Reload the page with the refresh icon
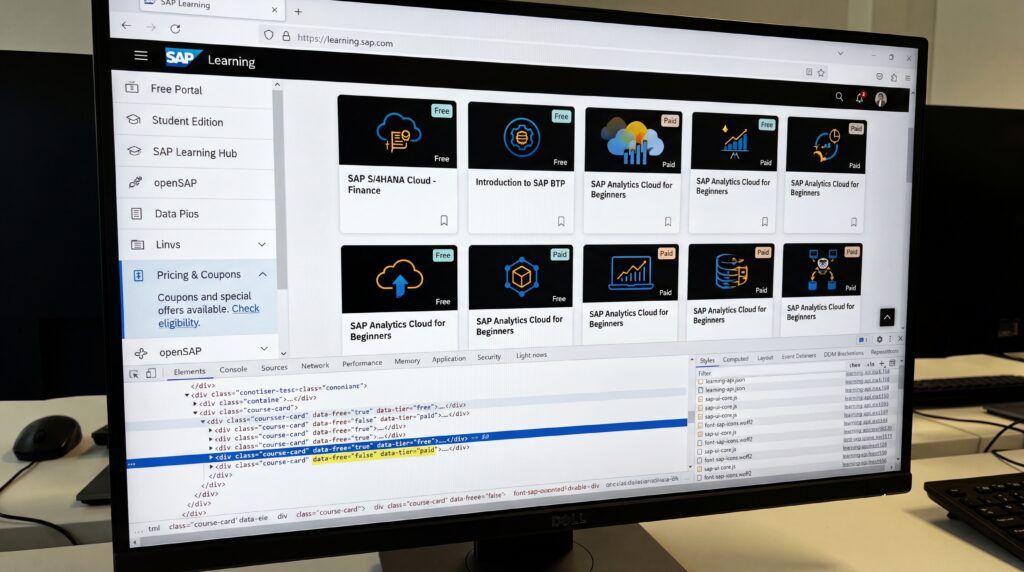 [x=175, y=29]
